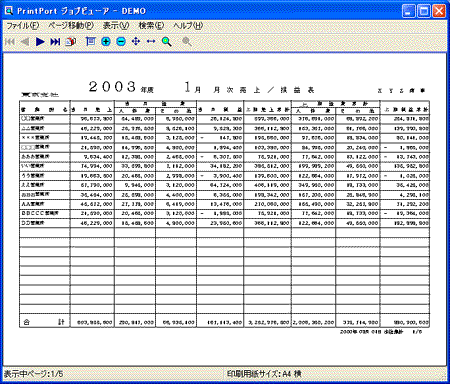Click the grayed first page icon
450x384 pixels.
click(10, 42)
